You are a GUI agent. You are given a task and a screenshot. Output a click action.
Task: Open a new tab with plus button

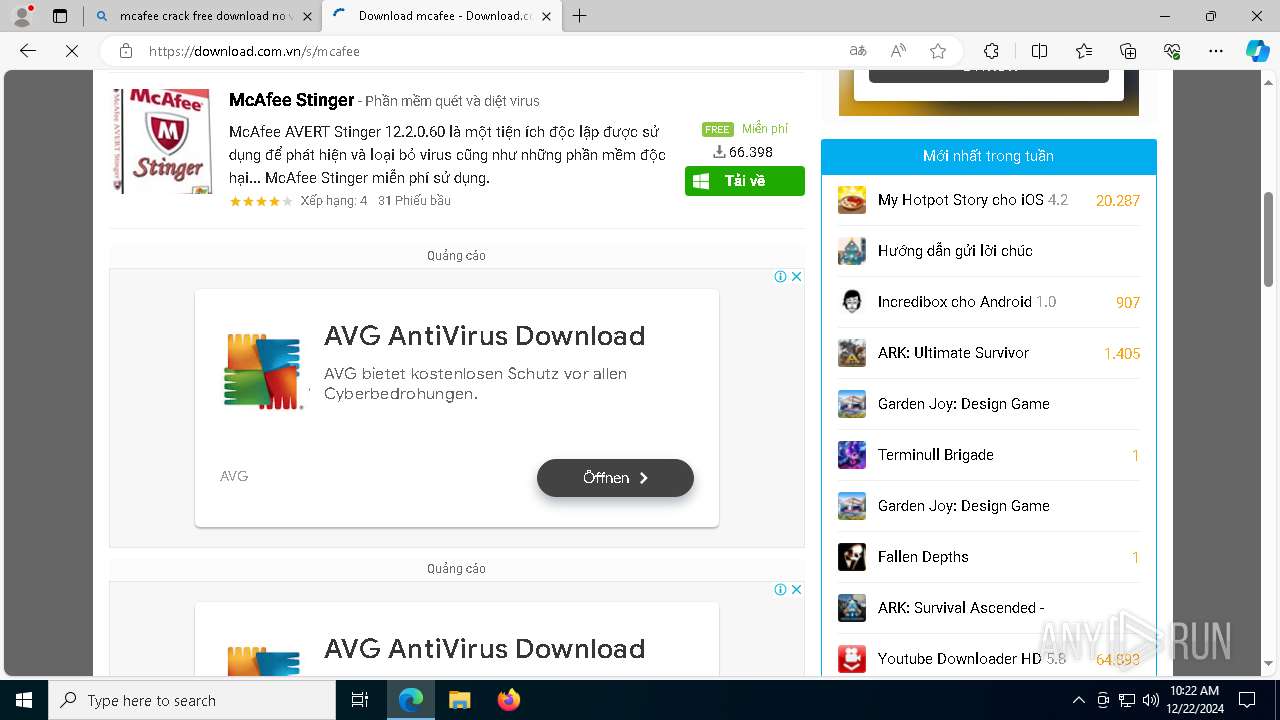click(x=579, y=16)
